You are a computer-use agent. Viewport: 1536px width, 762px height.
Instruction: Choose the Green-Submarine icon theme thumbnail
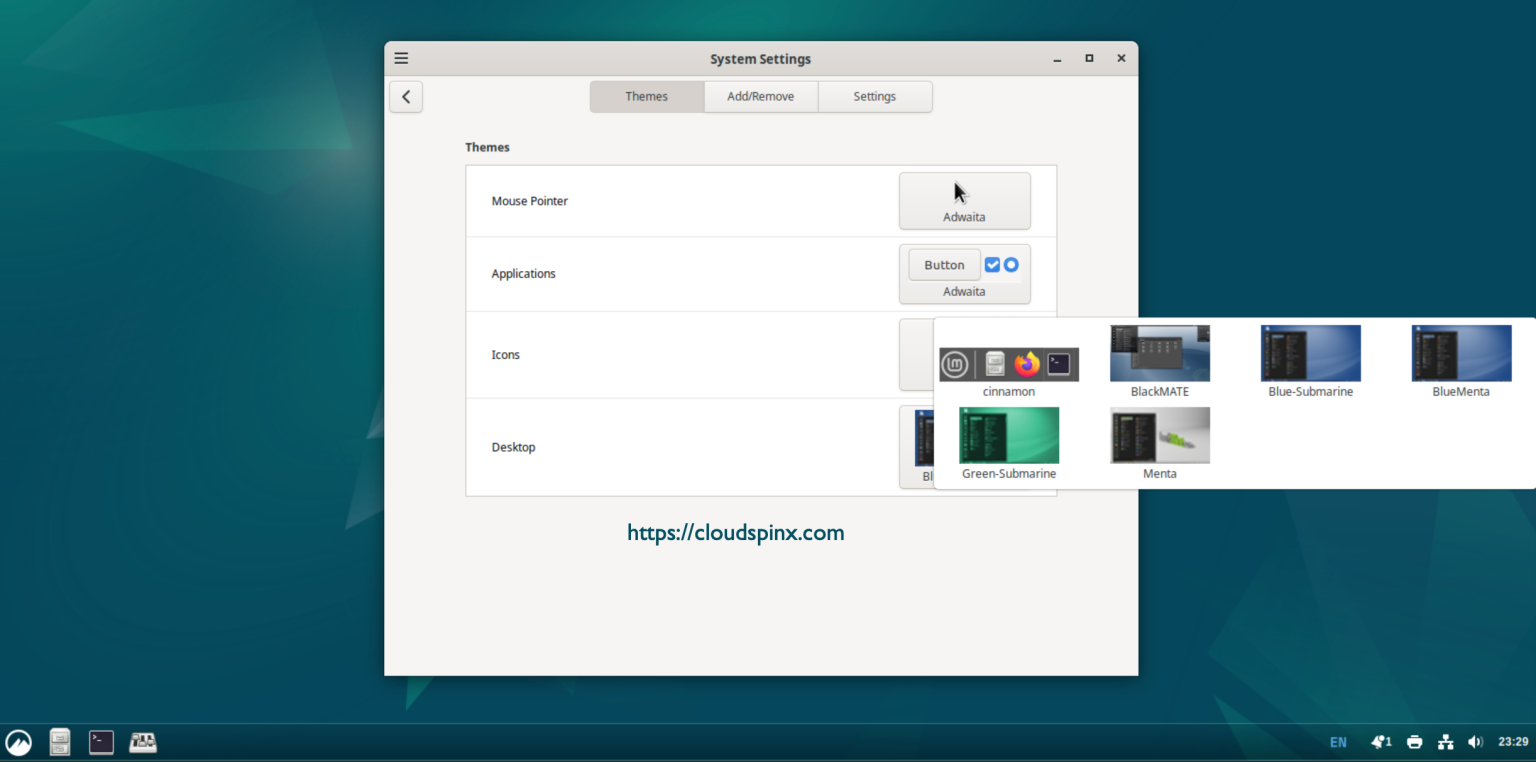coord(1008,436)
